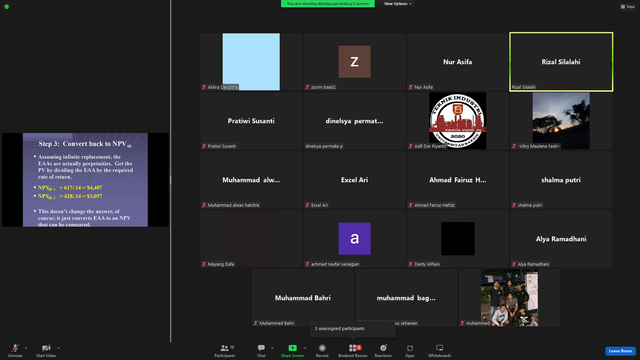Image resolution: width=640 pixels, height=360 pixels.
Task: Expand share screen options arrow
Action: click(304, 348)
